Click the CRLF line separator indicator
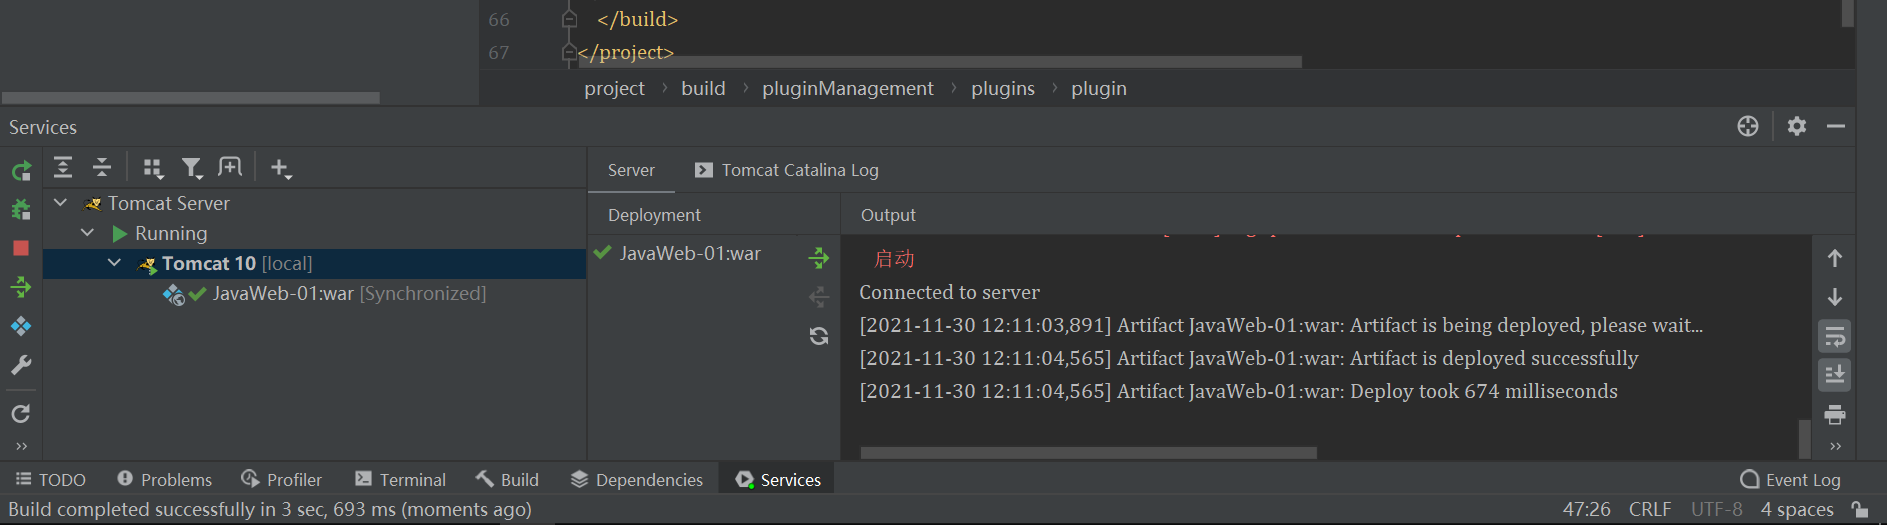This screenshot has width=1887, height=525. click(x=1650, y=509)
